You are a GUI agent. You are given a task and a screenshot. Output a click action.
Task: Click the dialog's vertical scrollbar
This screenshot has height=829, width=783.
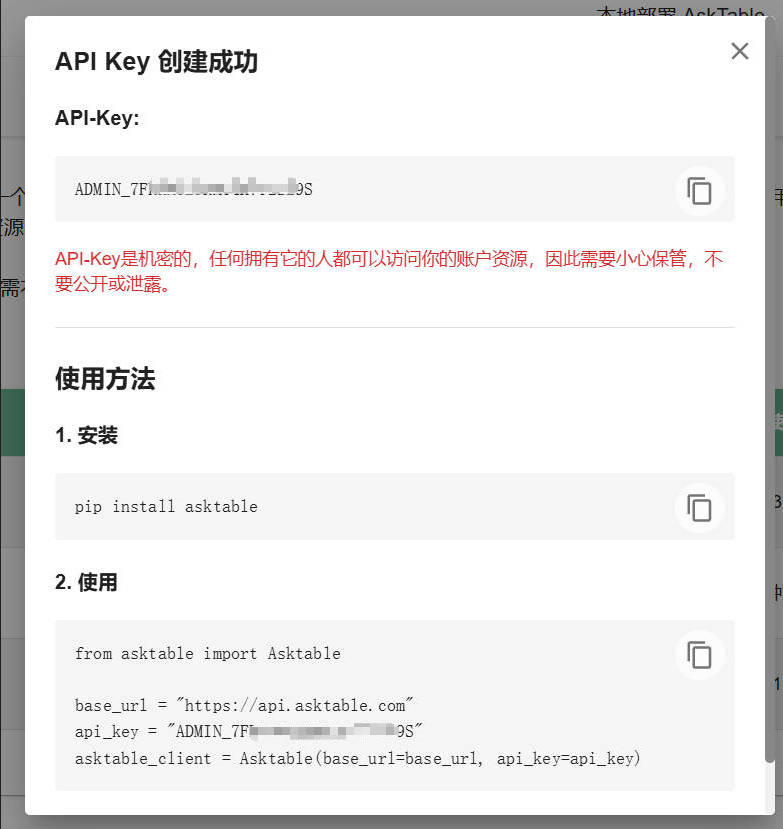click(770, 391)
